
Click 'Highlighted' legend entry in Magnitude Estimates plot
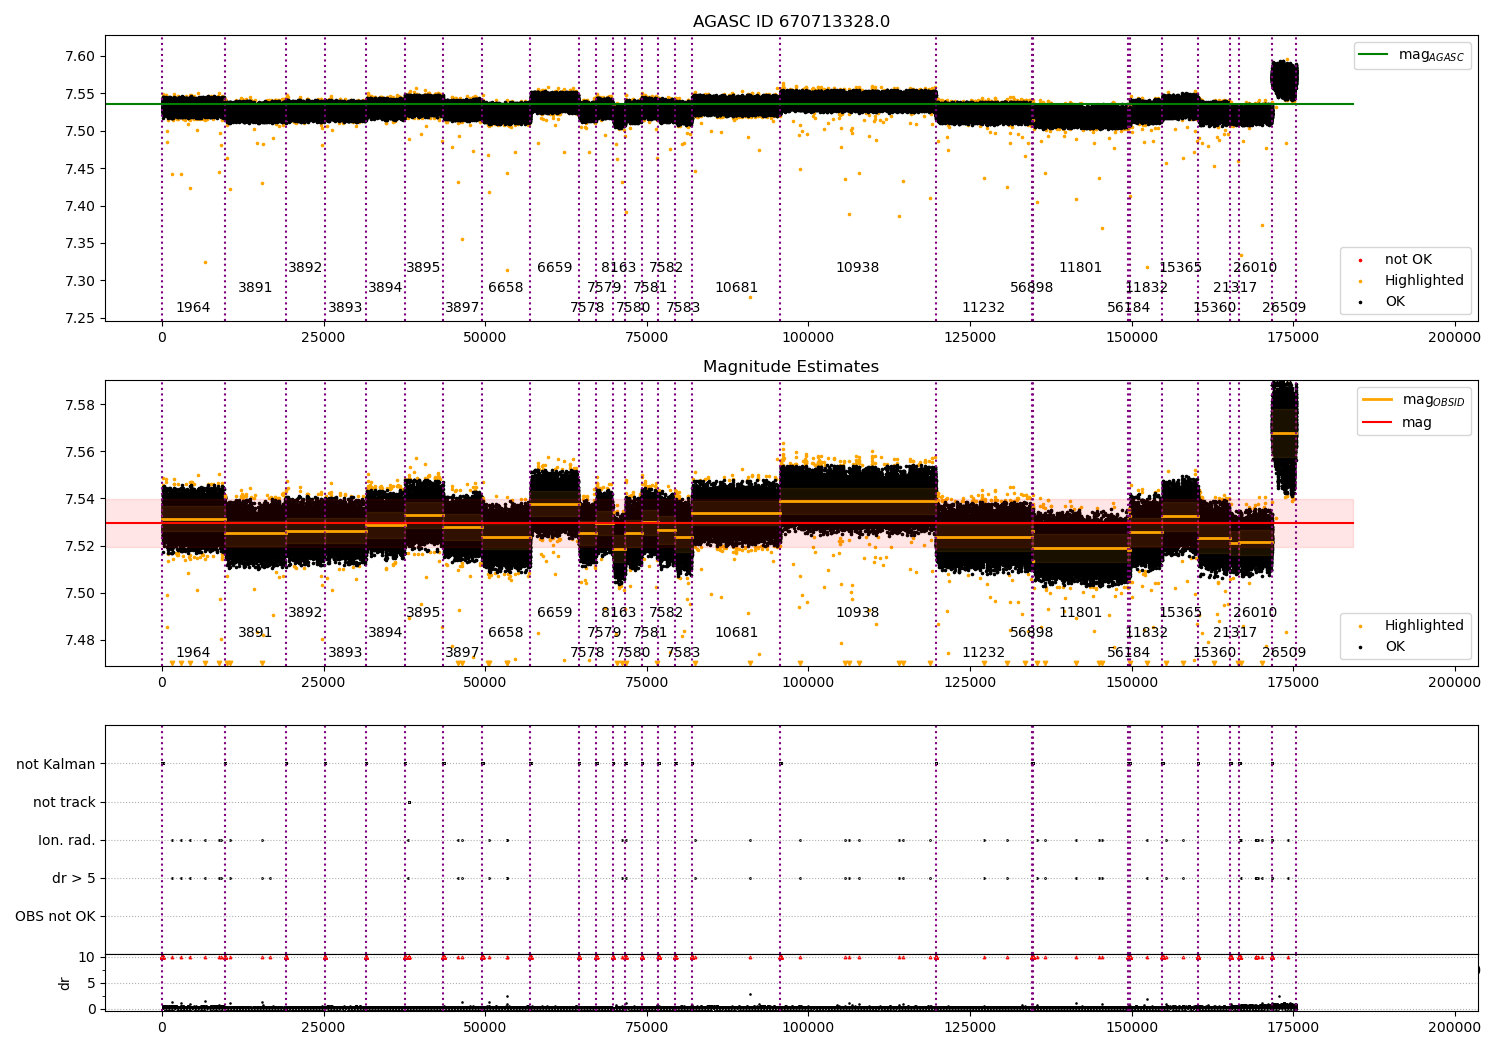point(1424,626)
